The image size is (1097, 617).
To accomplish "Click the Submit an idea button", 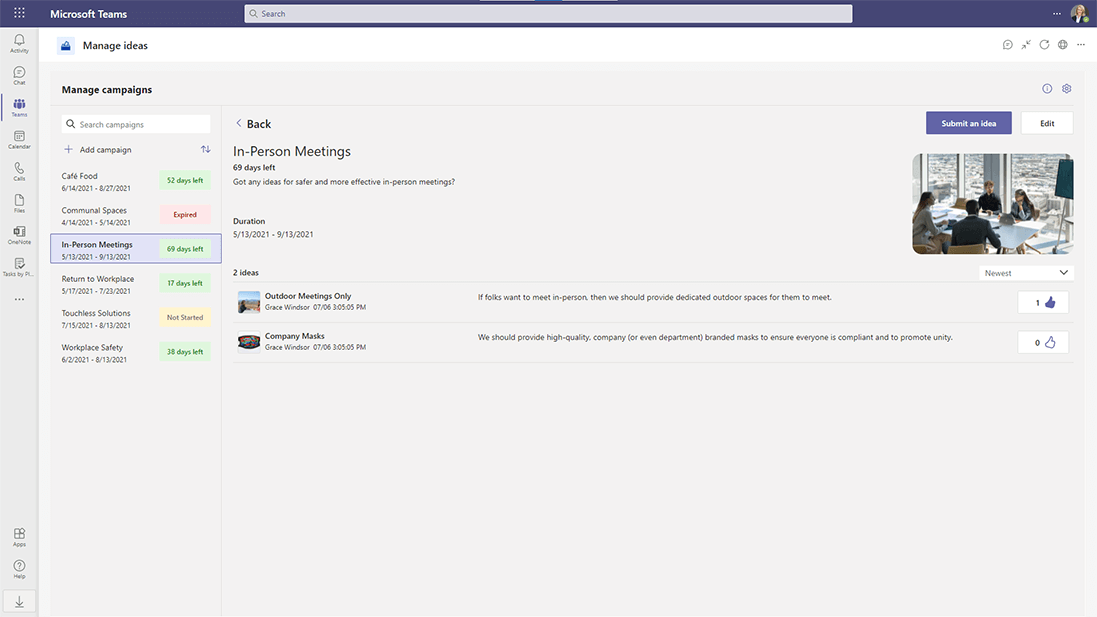I will (x=968, y=123).
